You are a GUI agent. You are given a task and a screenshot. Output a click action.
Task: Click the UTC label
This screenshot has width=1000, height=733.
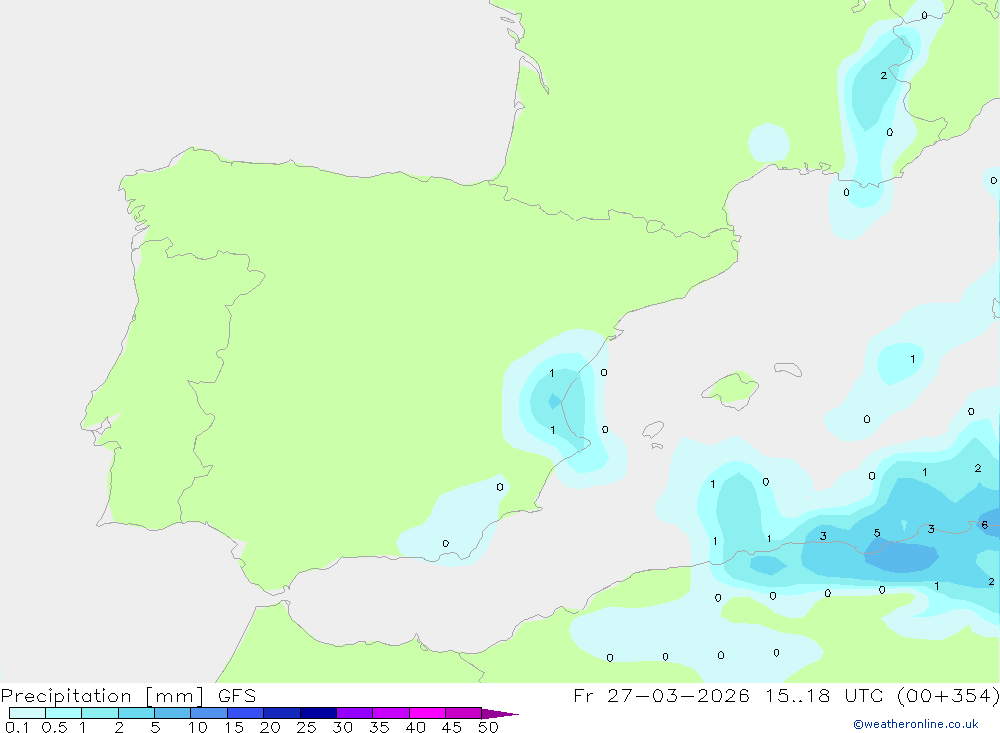864,696
